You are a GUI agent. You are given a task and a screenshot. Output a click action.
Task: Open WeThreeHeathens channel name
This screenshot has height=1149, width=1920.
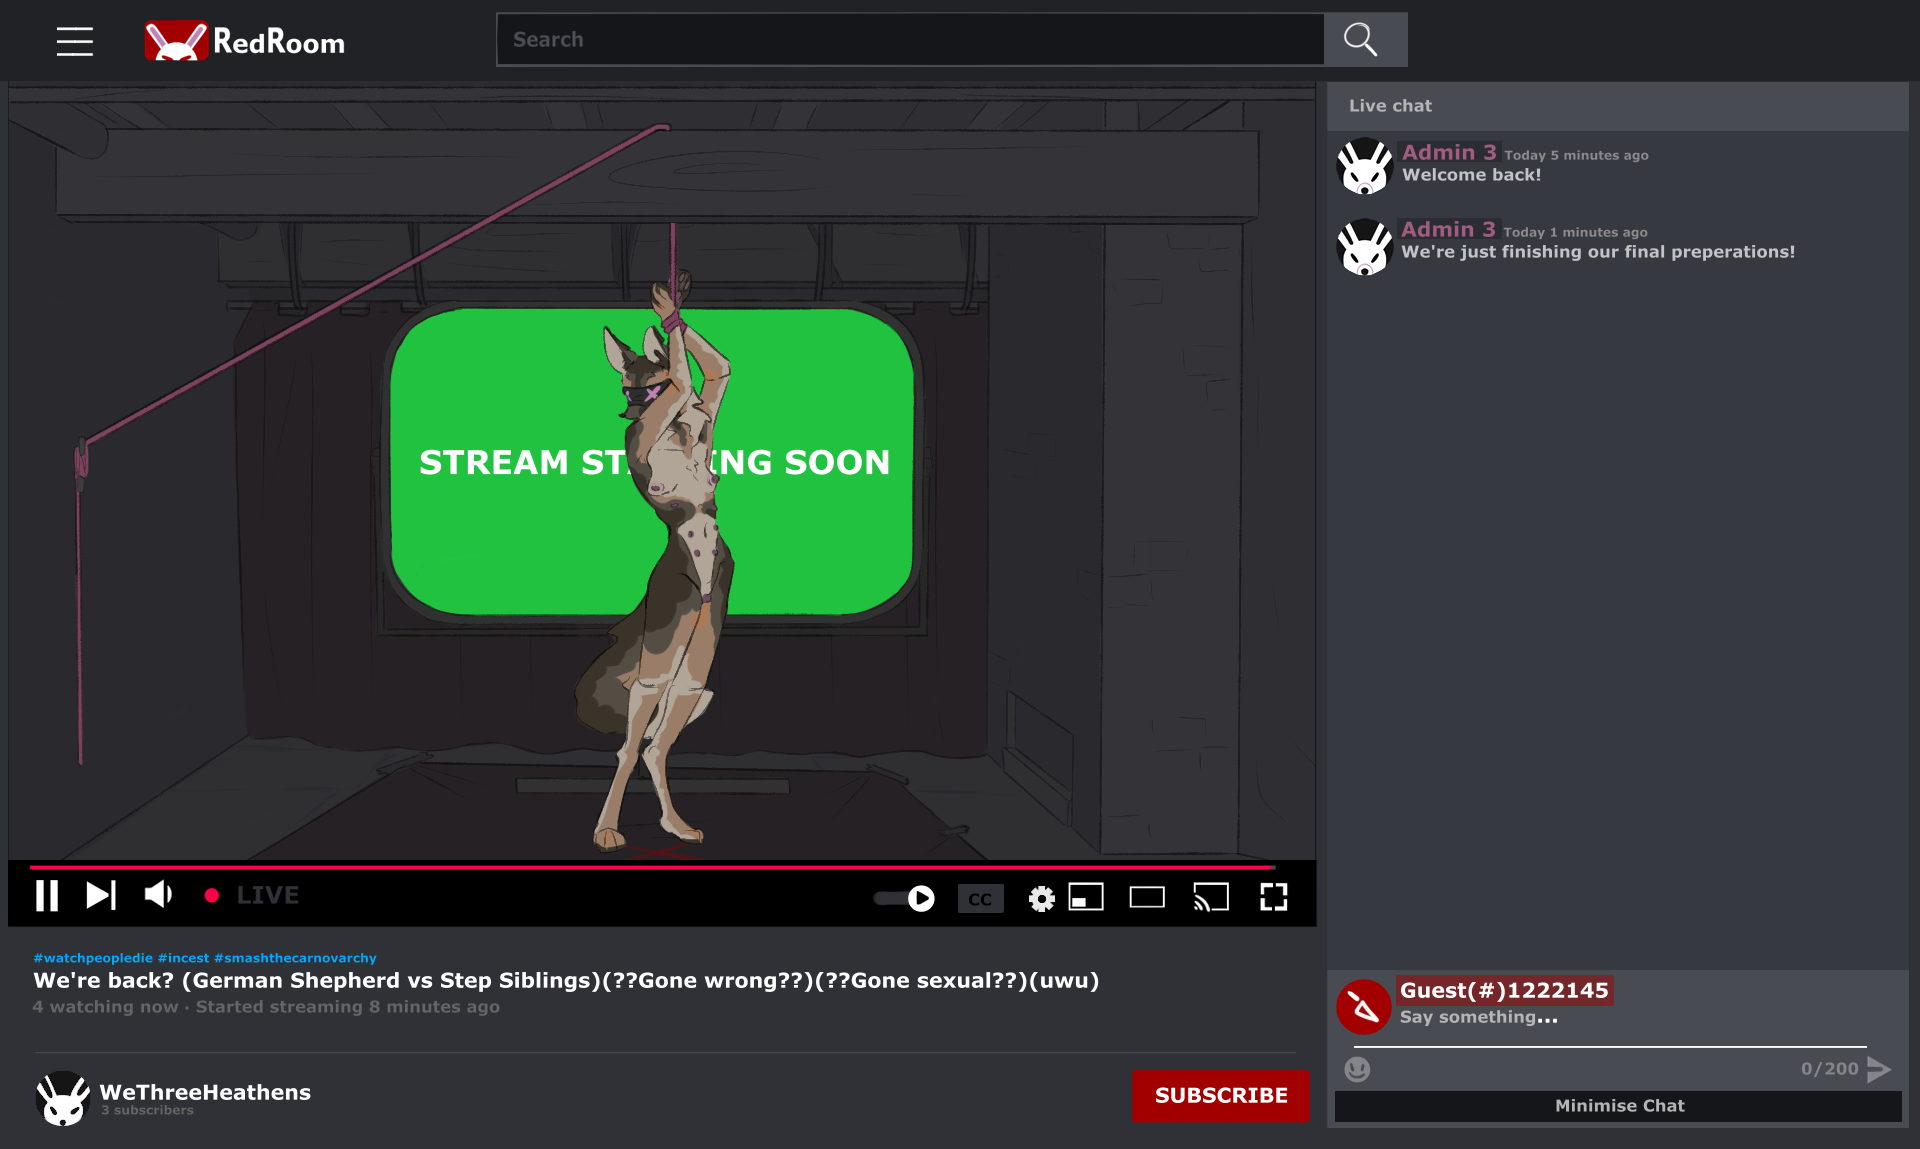(205, 1092)
